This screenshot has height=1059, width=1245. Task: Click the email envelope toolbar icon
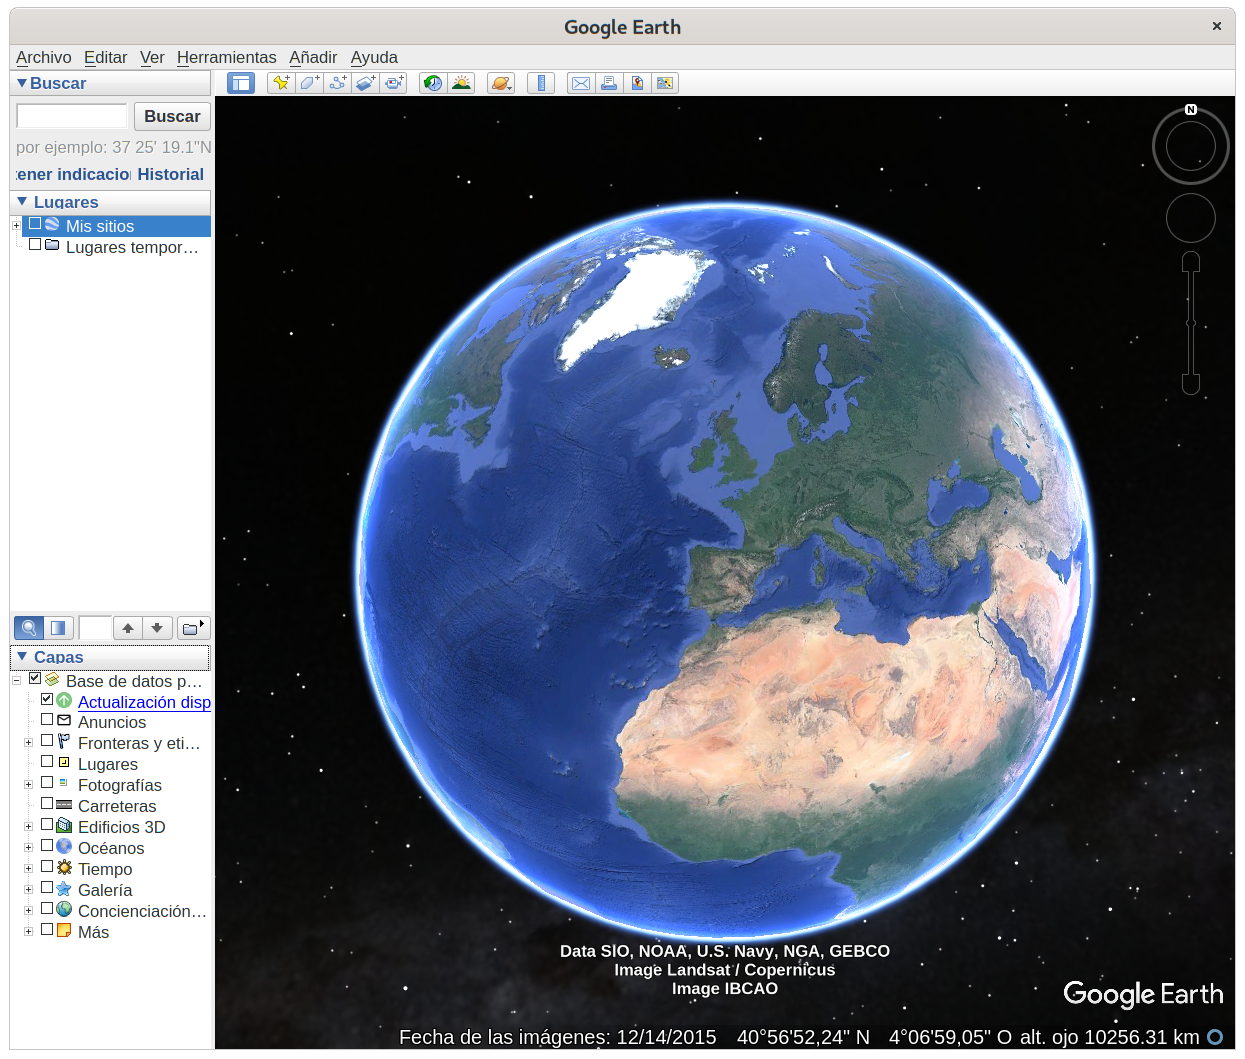point(580,83)
